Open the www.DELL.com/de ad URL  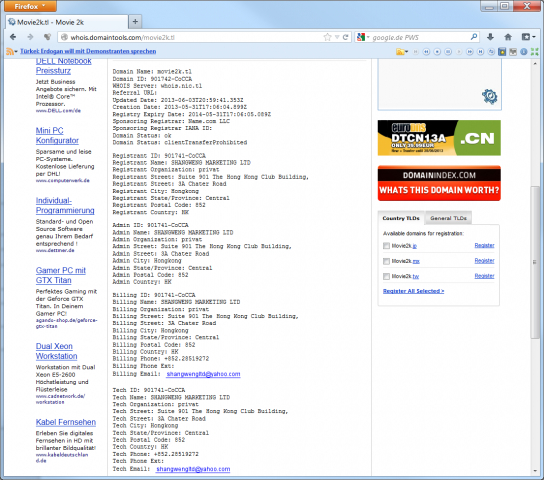pos(58,111)
